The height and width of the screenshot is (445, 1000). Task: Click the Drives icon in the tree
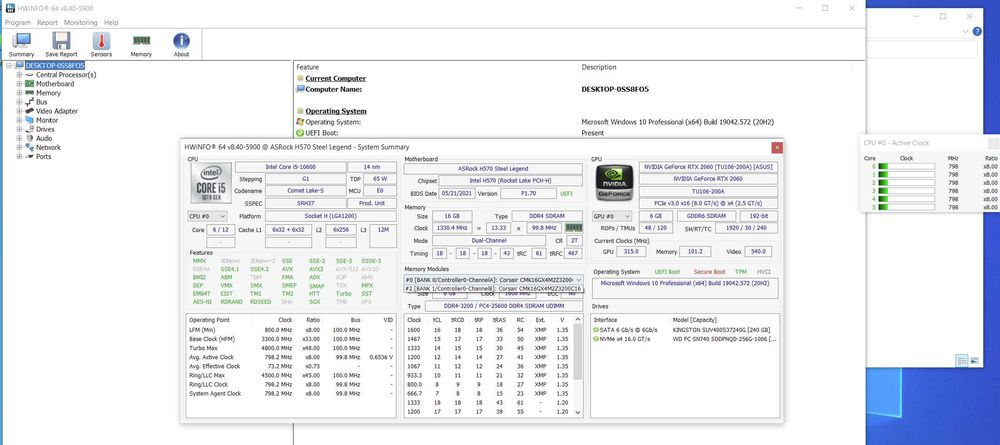(29, 129)
